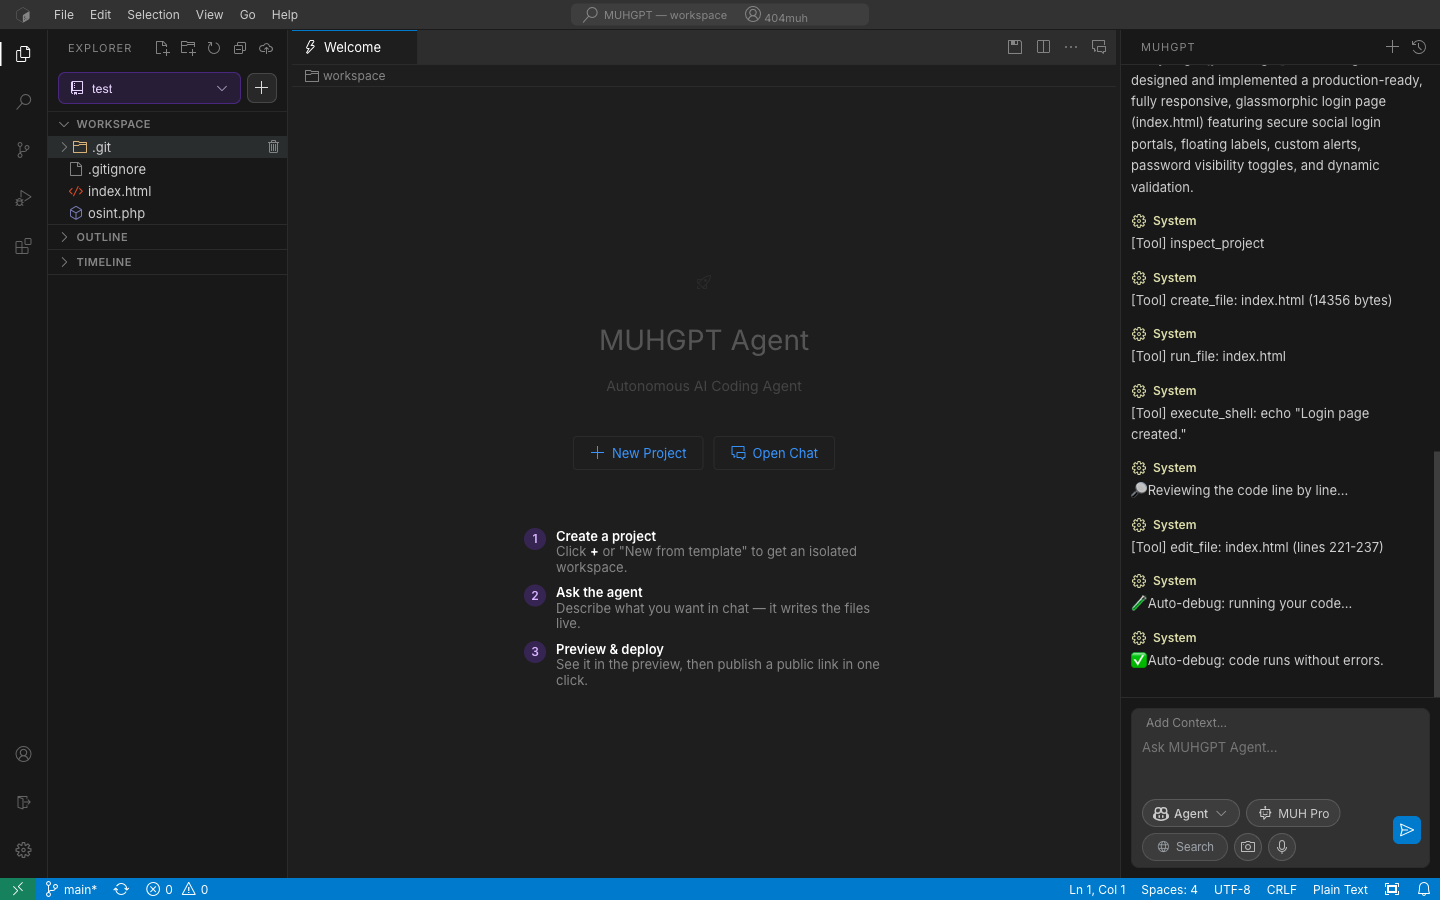The height and width of the screenshot is (900, 1440).
Task: Split the editor with the layout icon
Action: 1043,47
